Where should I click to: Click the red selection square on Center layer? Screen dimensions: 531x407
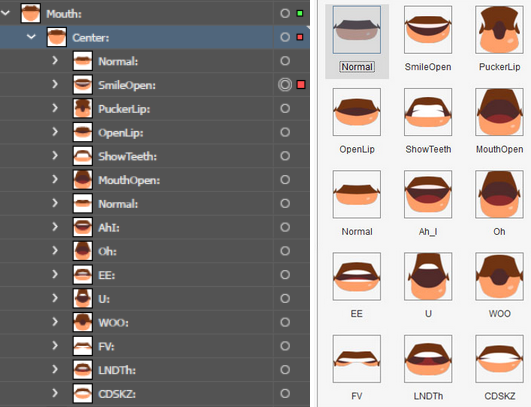[300, 37]
